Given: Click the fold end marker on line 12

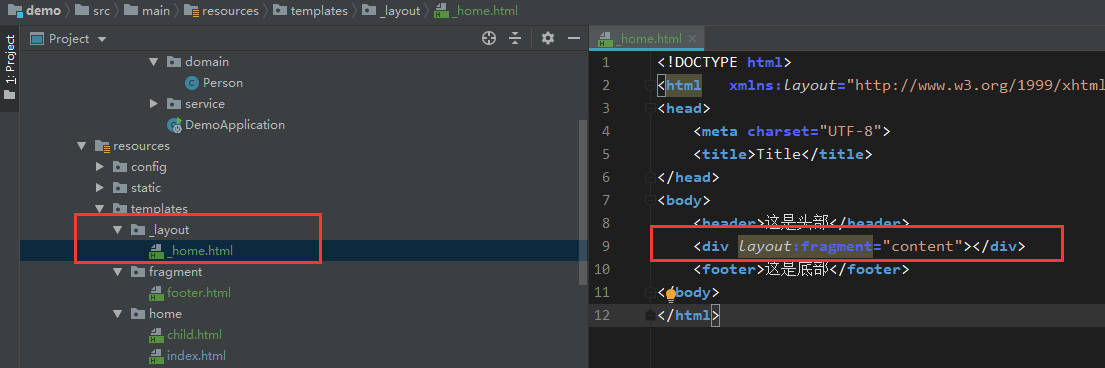Looking at the screenshot, I should click(649, 316).
